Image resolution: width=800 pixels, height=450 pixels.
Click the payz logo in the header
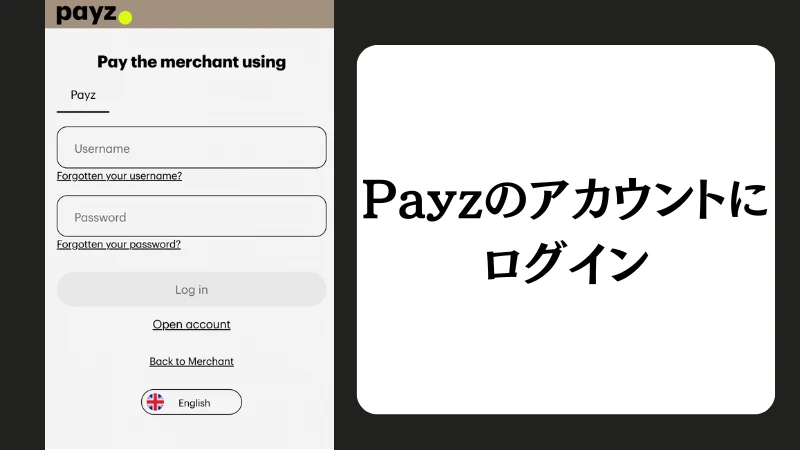94,14
